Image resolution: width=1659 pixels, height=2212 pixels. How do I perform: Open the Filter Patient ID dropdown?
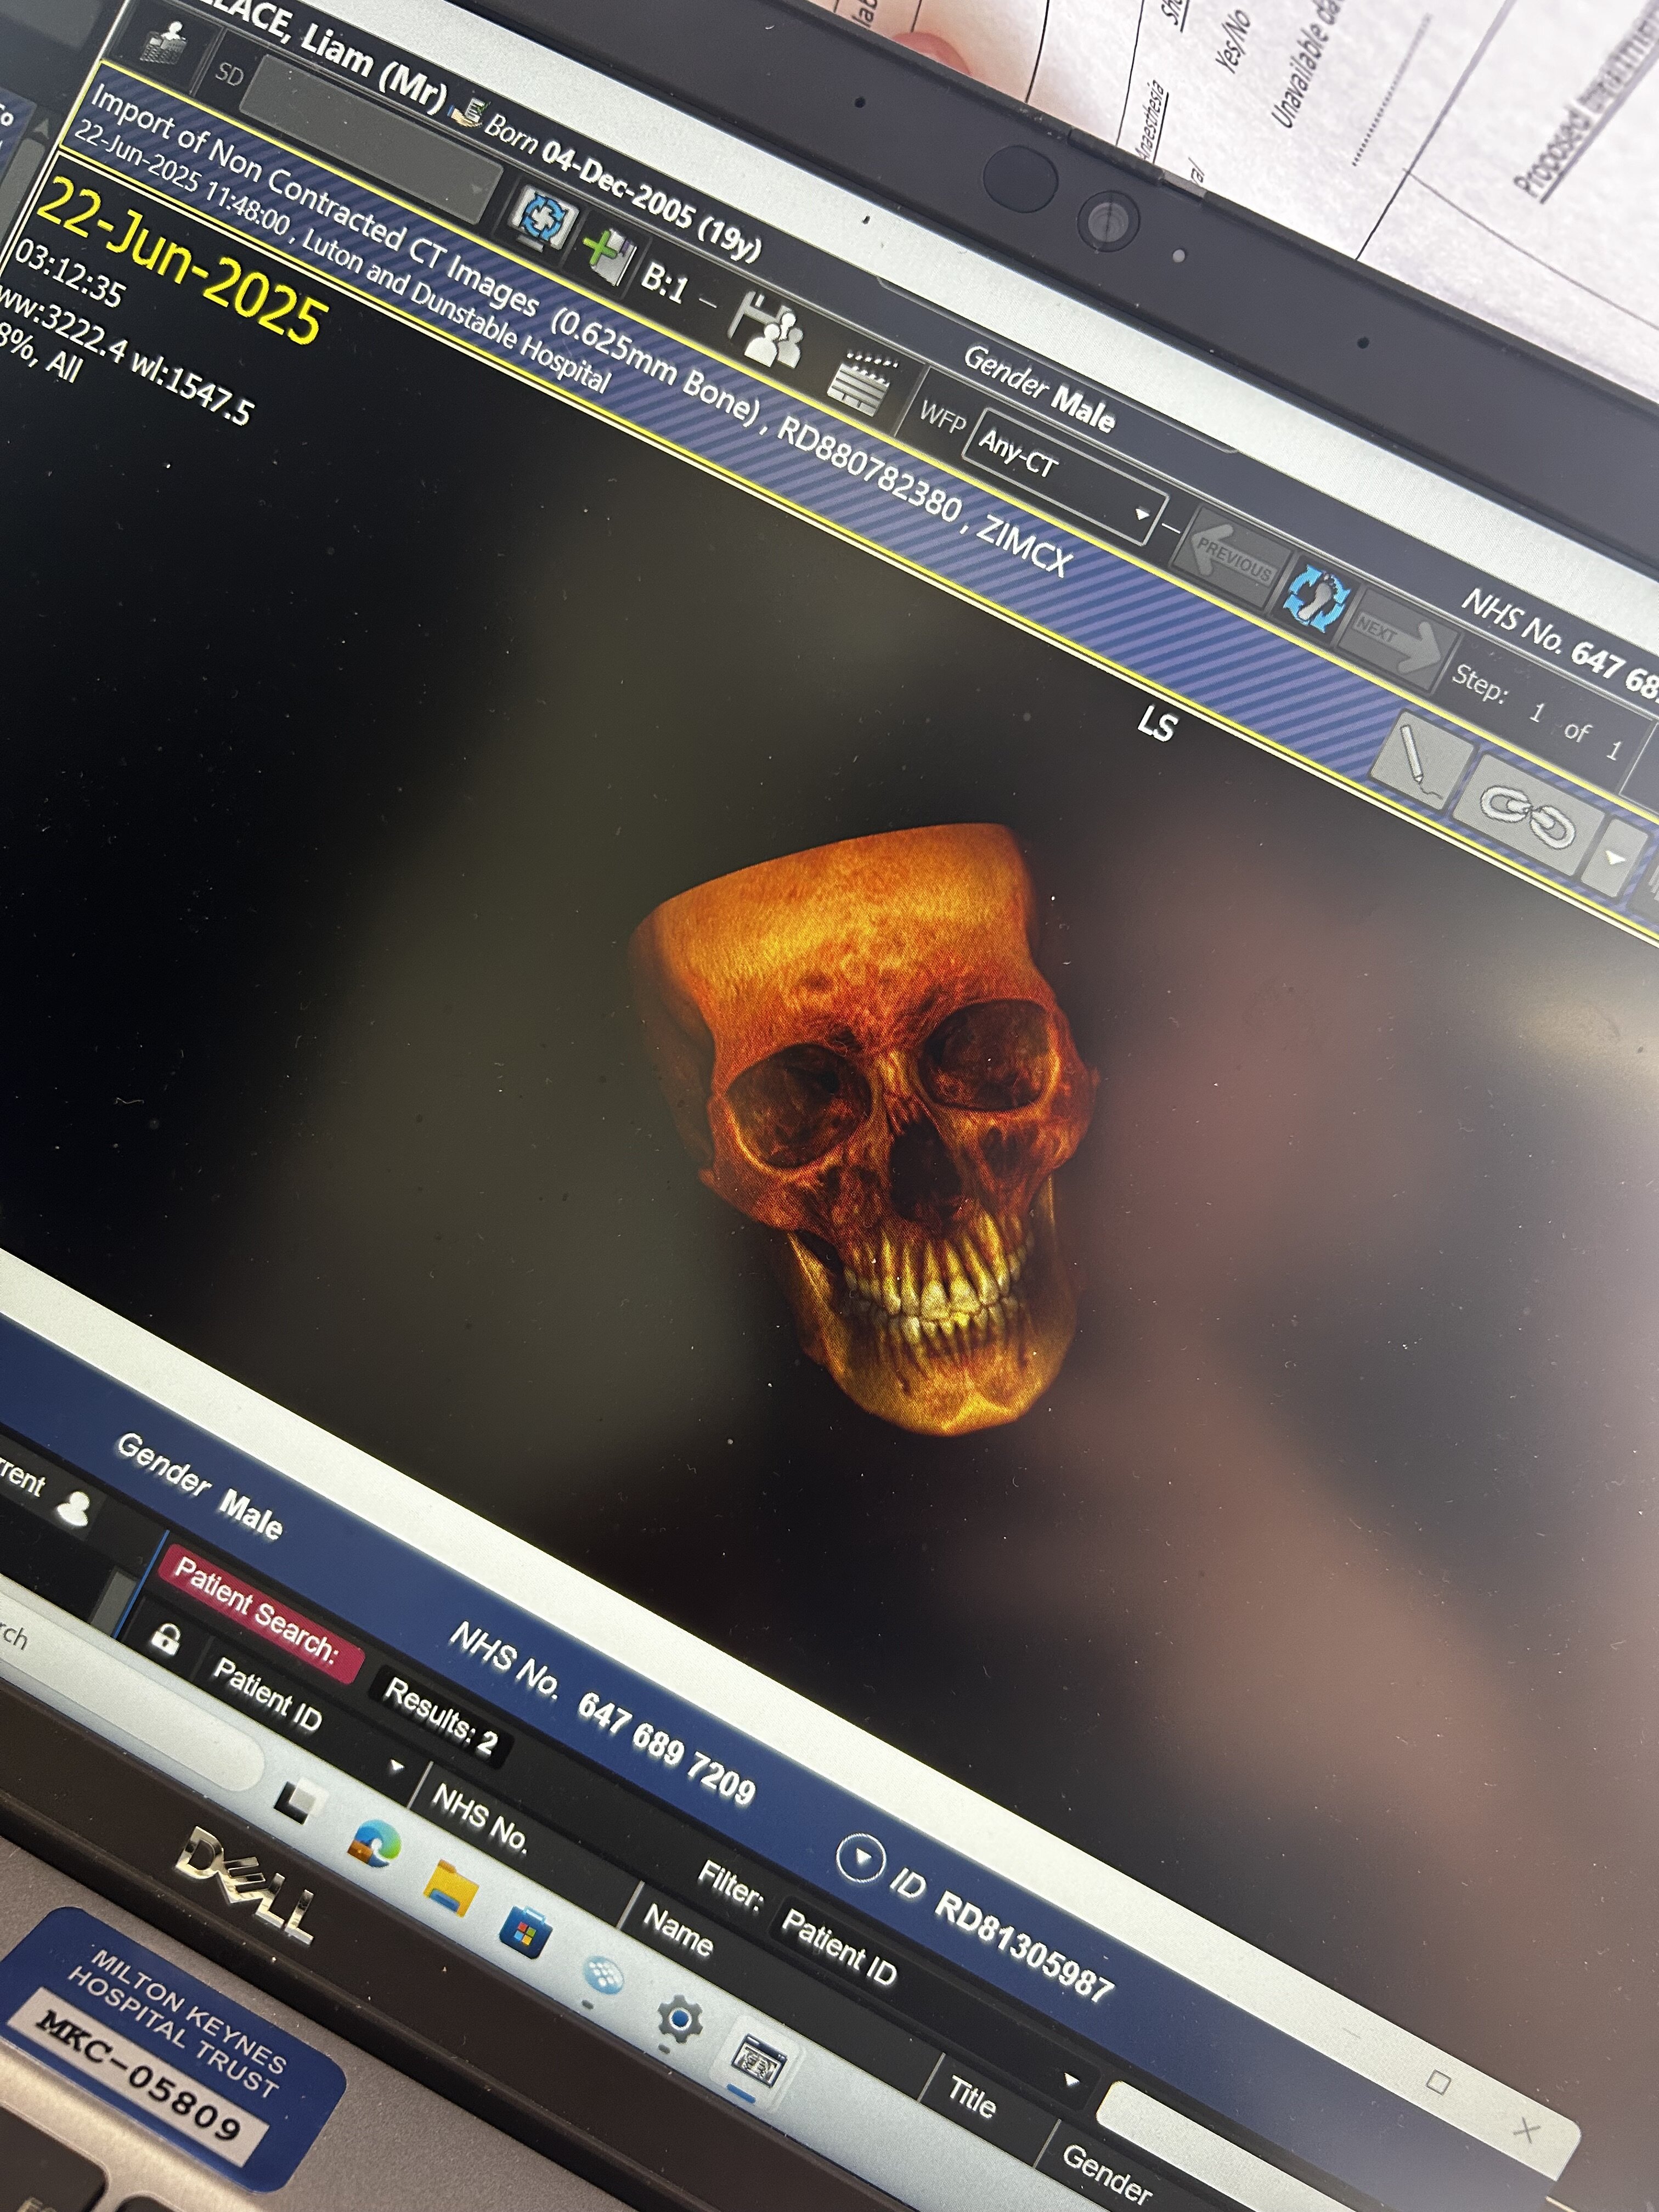click(x=1071, y=2080)
